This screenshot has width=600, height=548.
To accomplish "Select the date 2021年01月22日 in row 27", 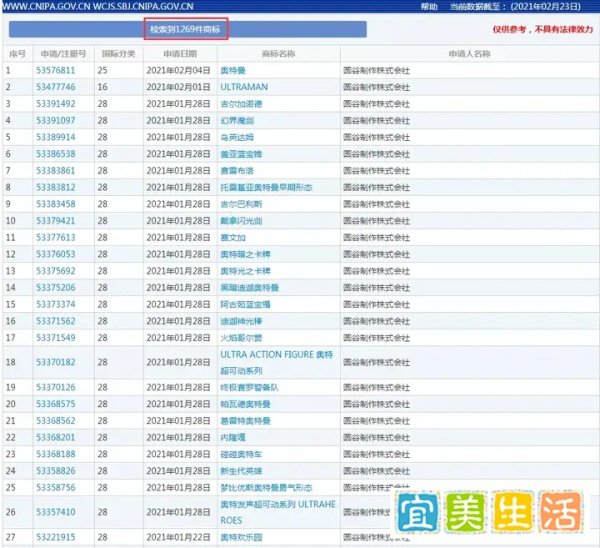I will point(178,537).
